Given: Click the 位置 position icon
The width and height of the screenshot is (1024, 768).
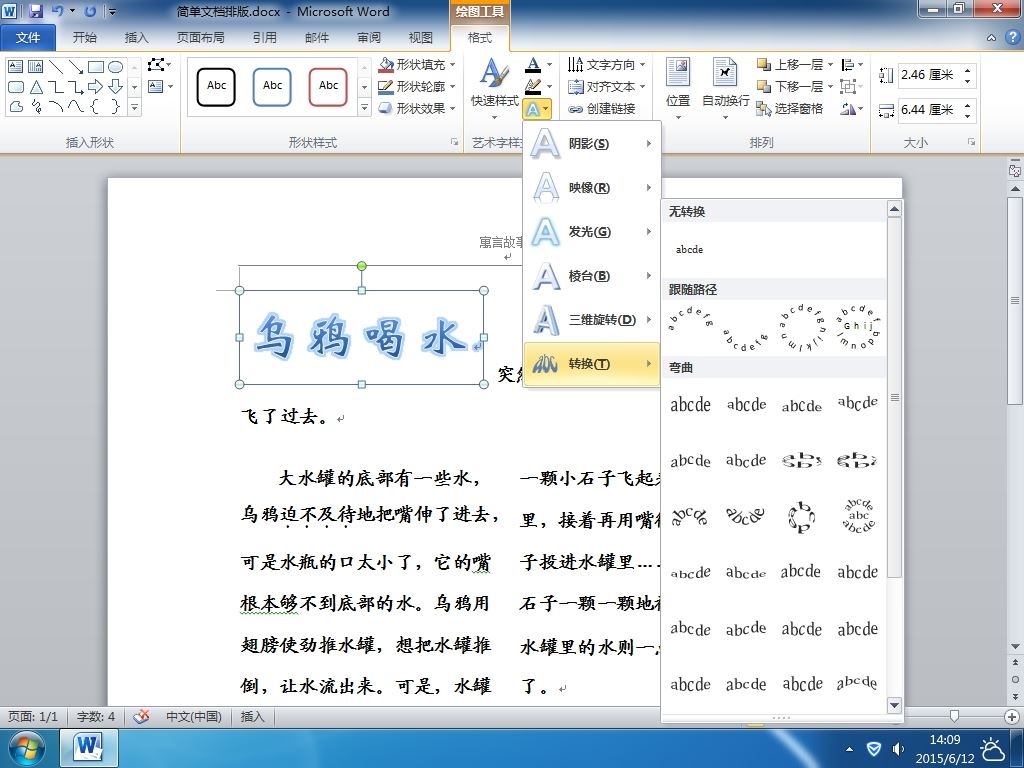Looking at the screenshot, I should click(678, 72).
